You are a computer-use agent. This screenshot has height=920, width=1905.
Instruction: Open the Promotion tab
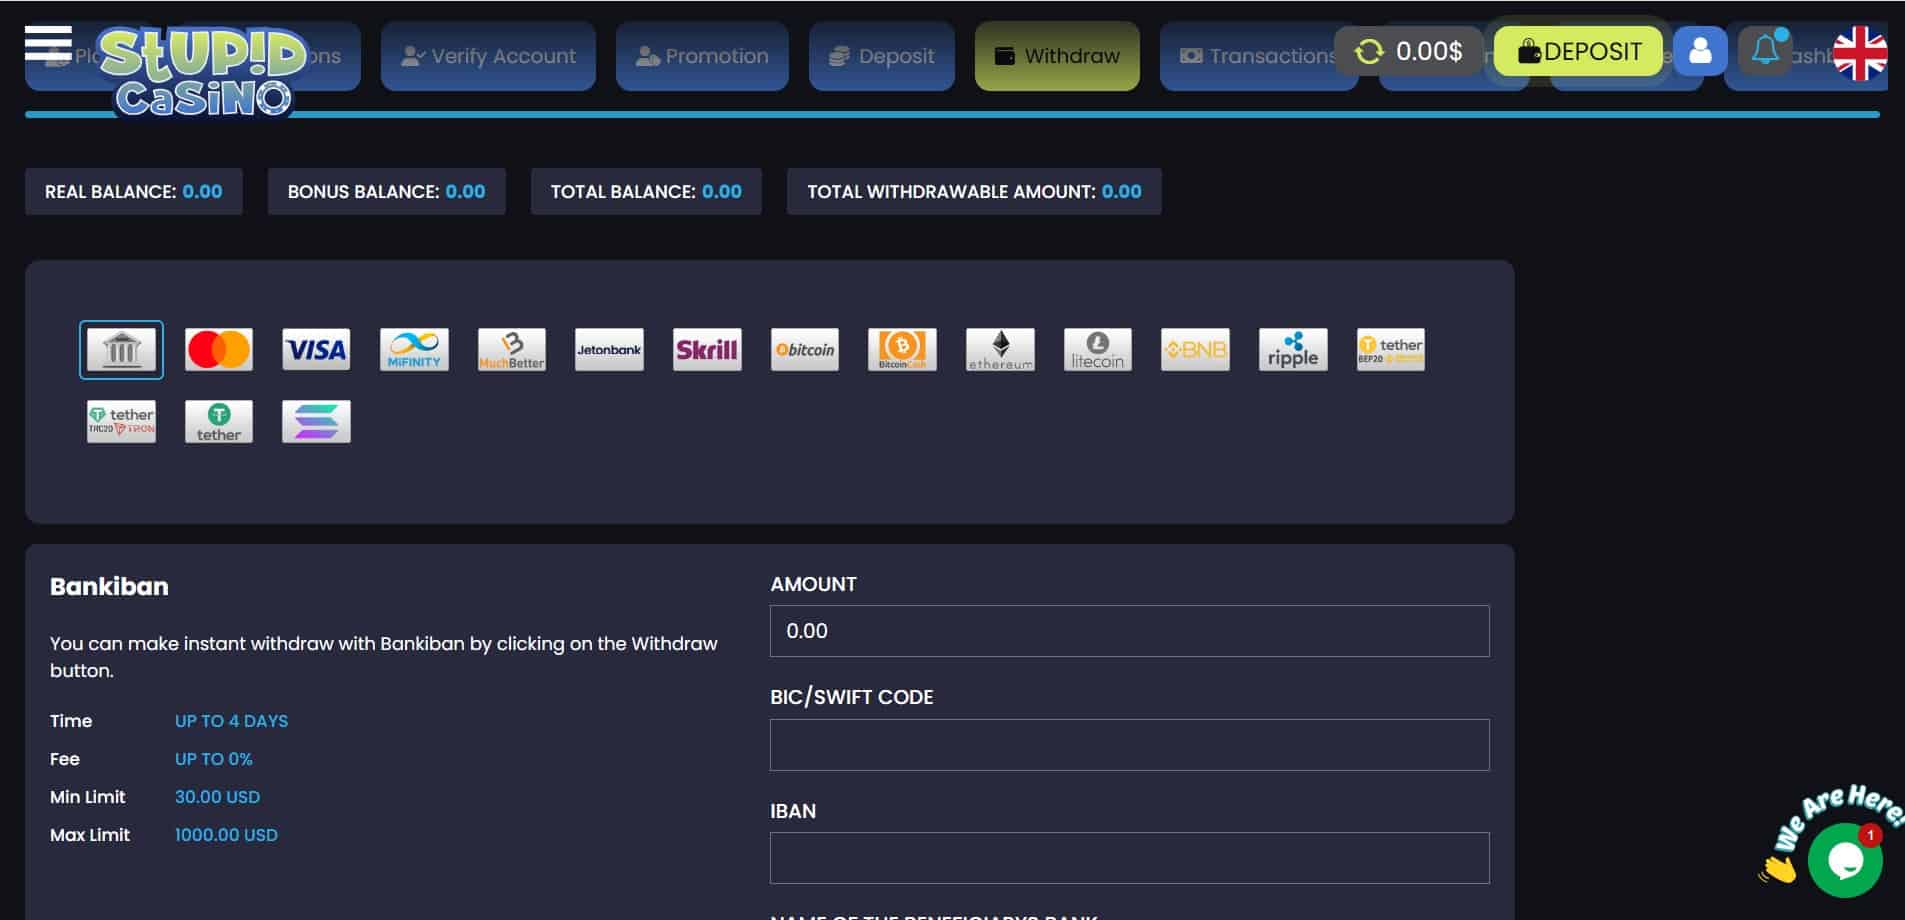[702, 56]
